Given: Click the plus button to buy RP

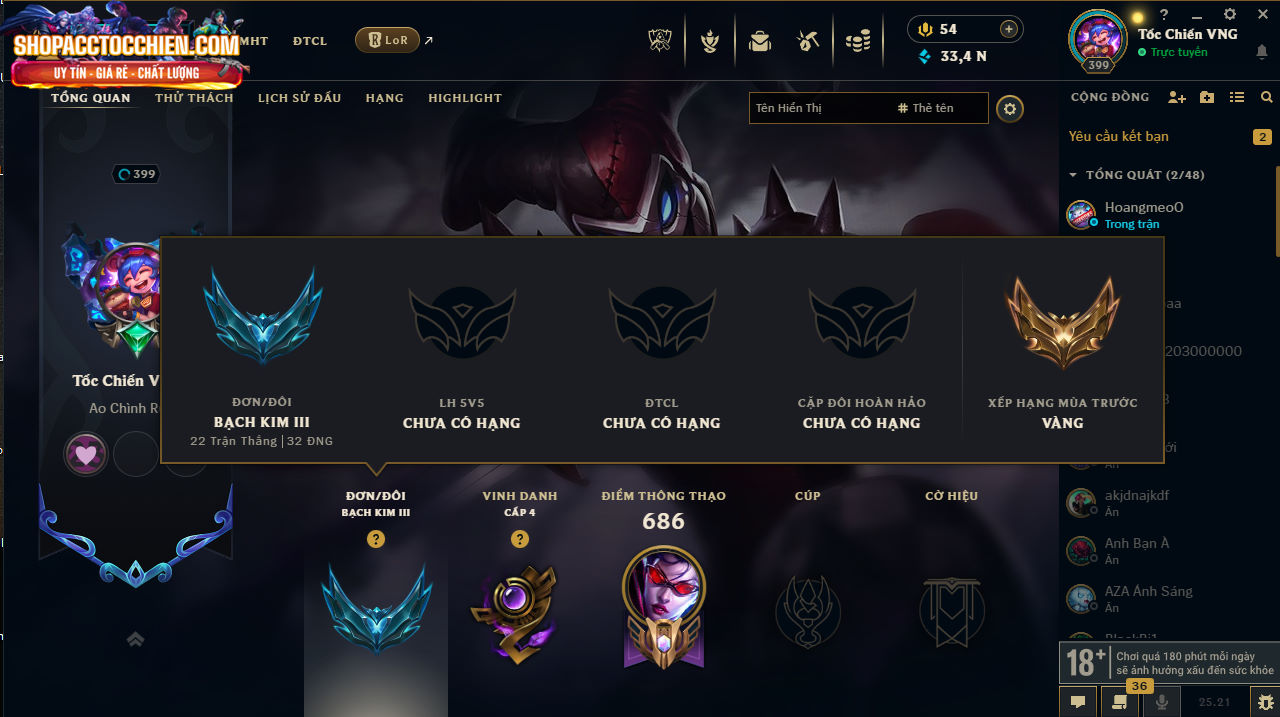Looking at the screenshot, I should tap(1008, 29).
